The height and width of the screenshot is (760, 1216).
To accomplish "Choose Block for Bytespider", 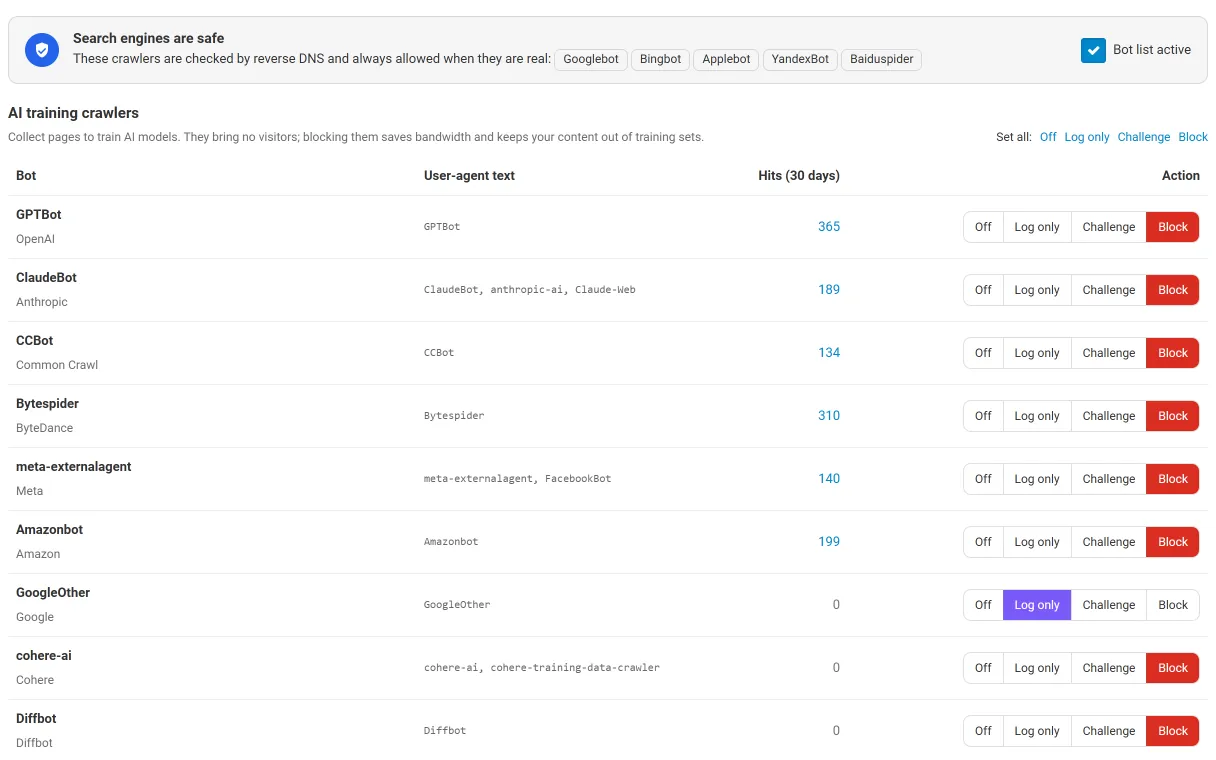I will click(1172, 416).
